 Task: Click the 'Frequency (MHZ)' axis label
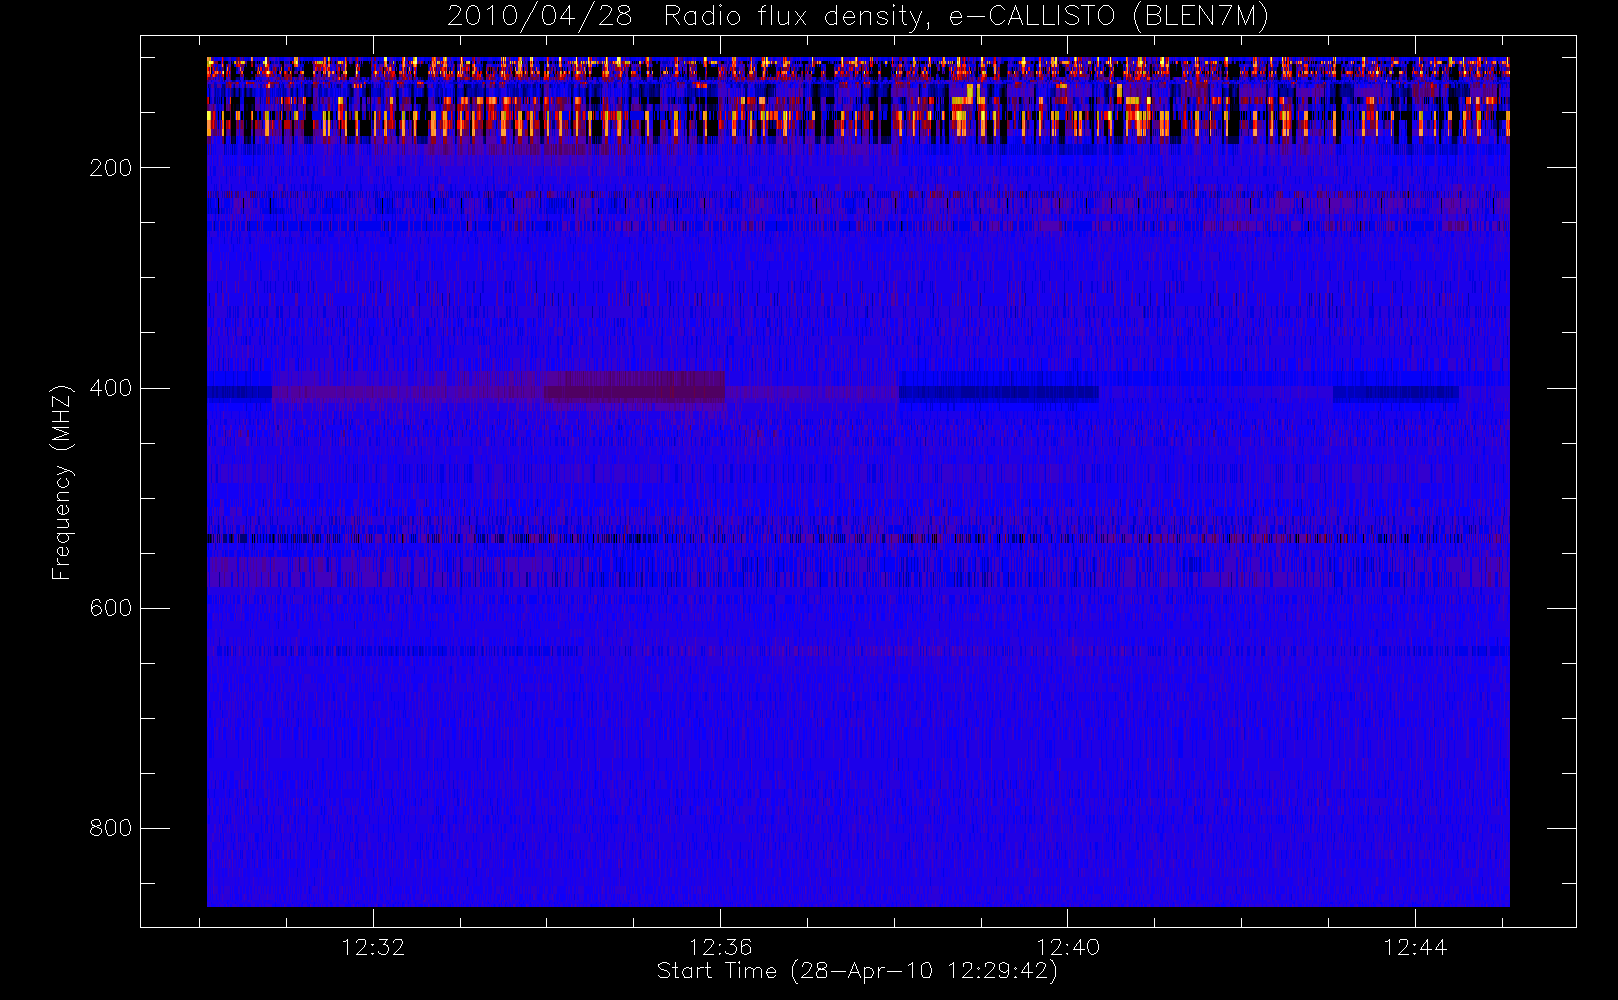(62, 482)
